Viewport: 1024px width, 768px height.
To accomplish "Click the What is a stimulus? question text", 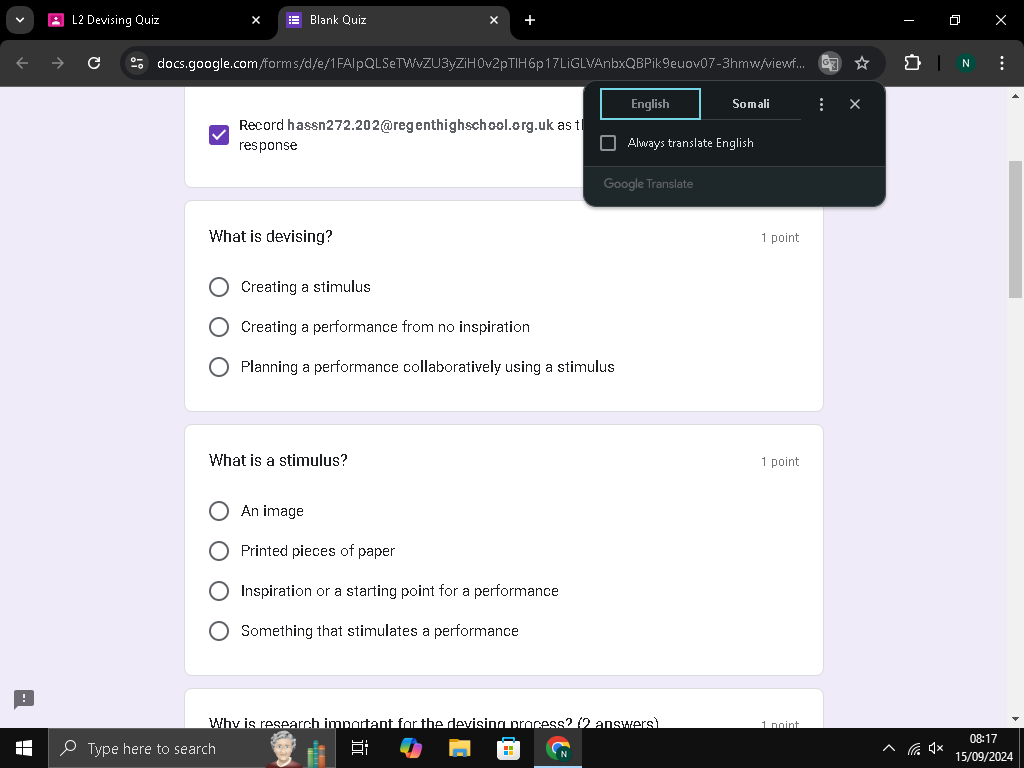I will tap(278, 460).
